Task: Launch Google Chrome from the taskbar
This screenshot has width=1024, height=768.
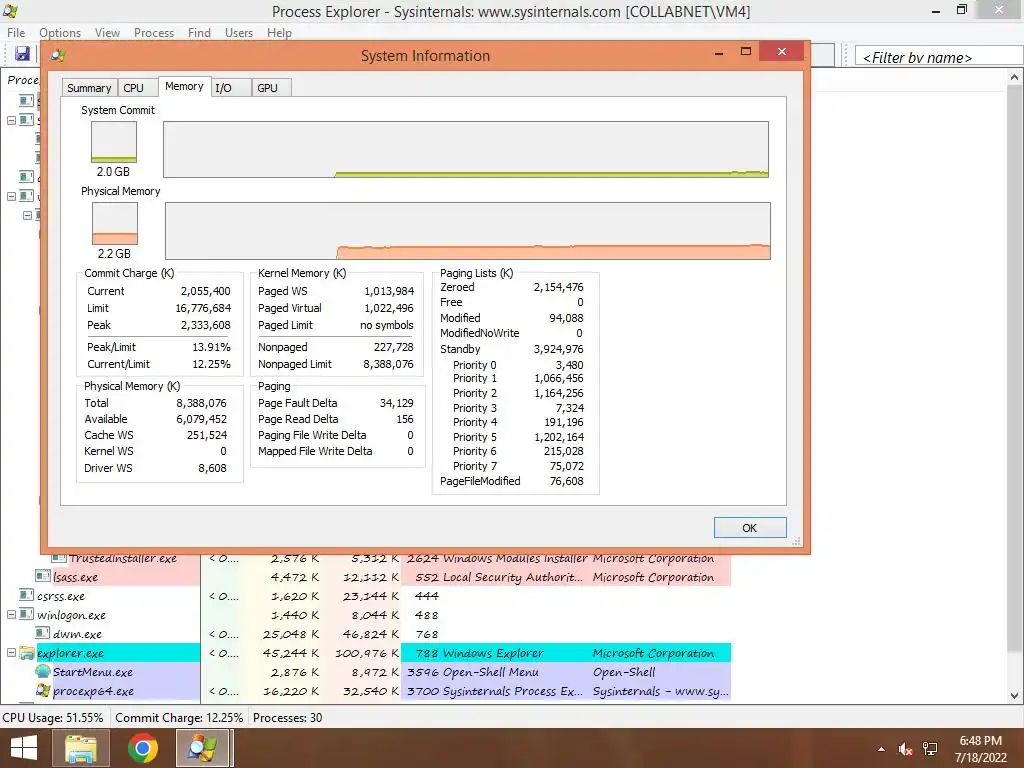Action: (x=142, y=748)
